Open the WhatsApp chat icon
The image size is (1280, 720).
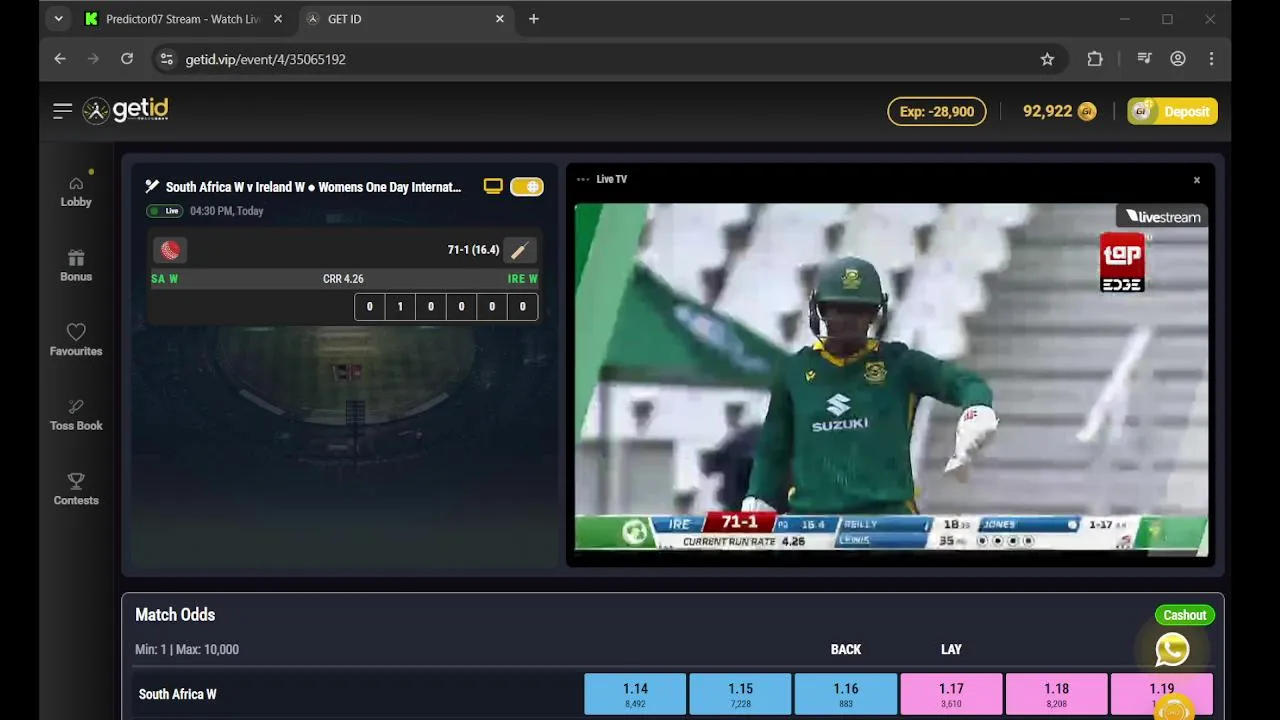click(x=1172, y=650)
